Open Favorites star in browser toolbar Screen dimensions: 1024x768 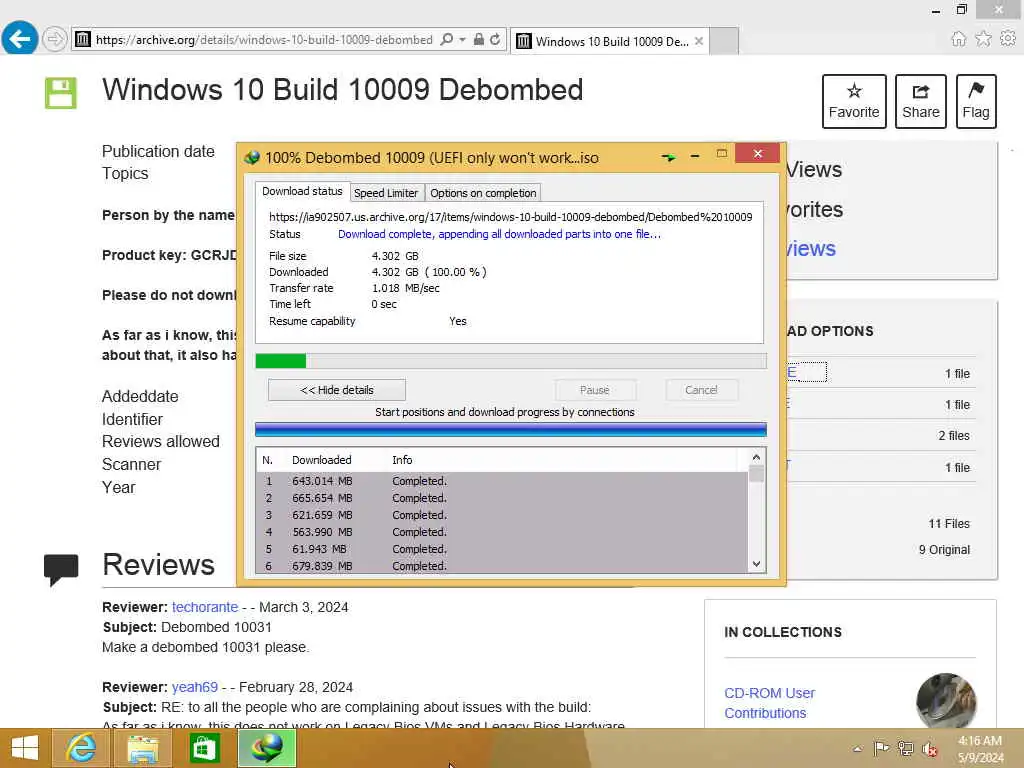coord(983,39)
